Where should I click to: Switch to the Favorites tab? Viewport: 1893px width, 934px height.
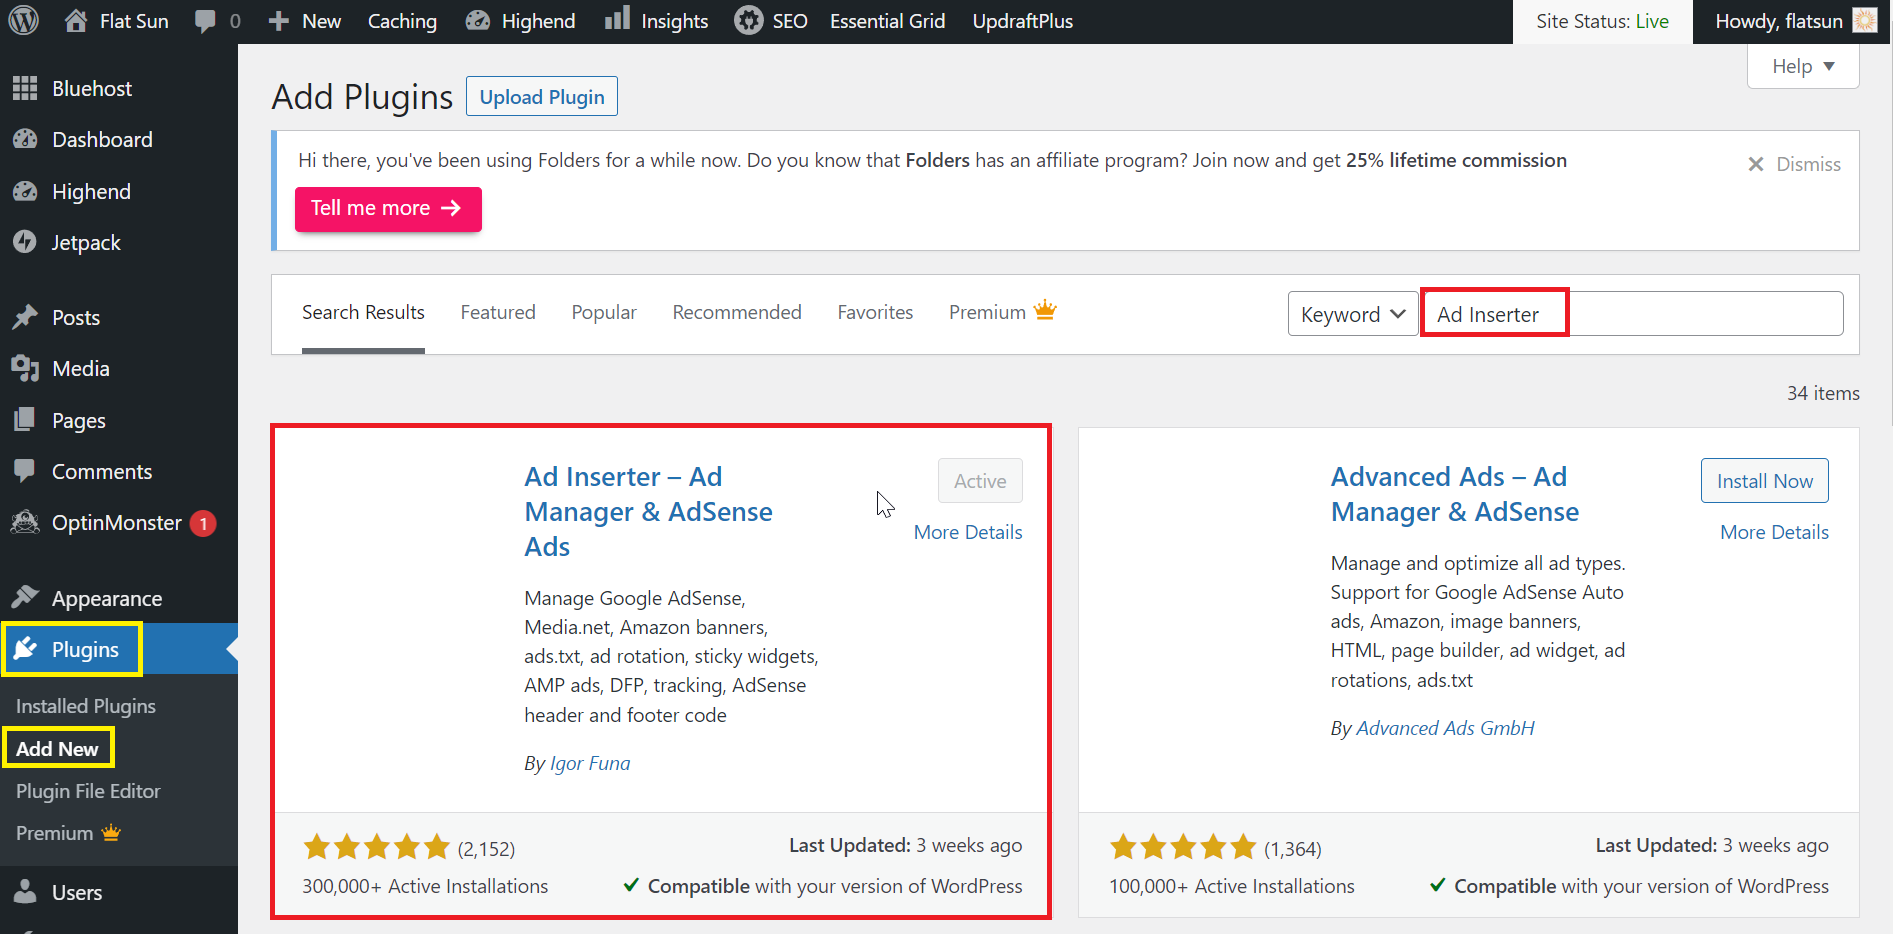tap(875, 312)
